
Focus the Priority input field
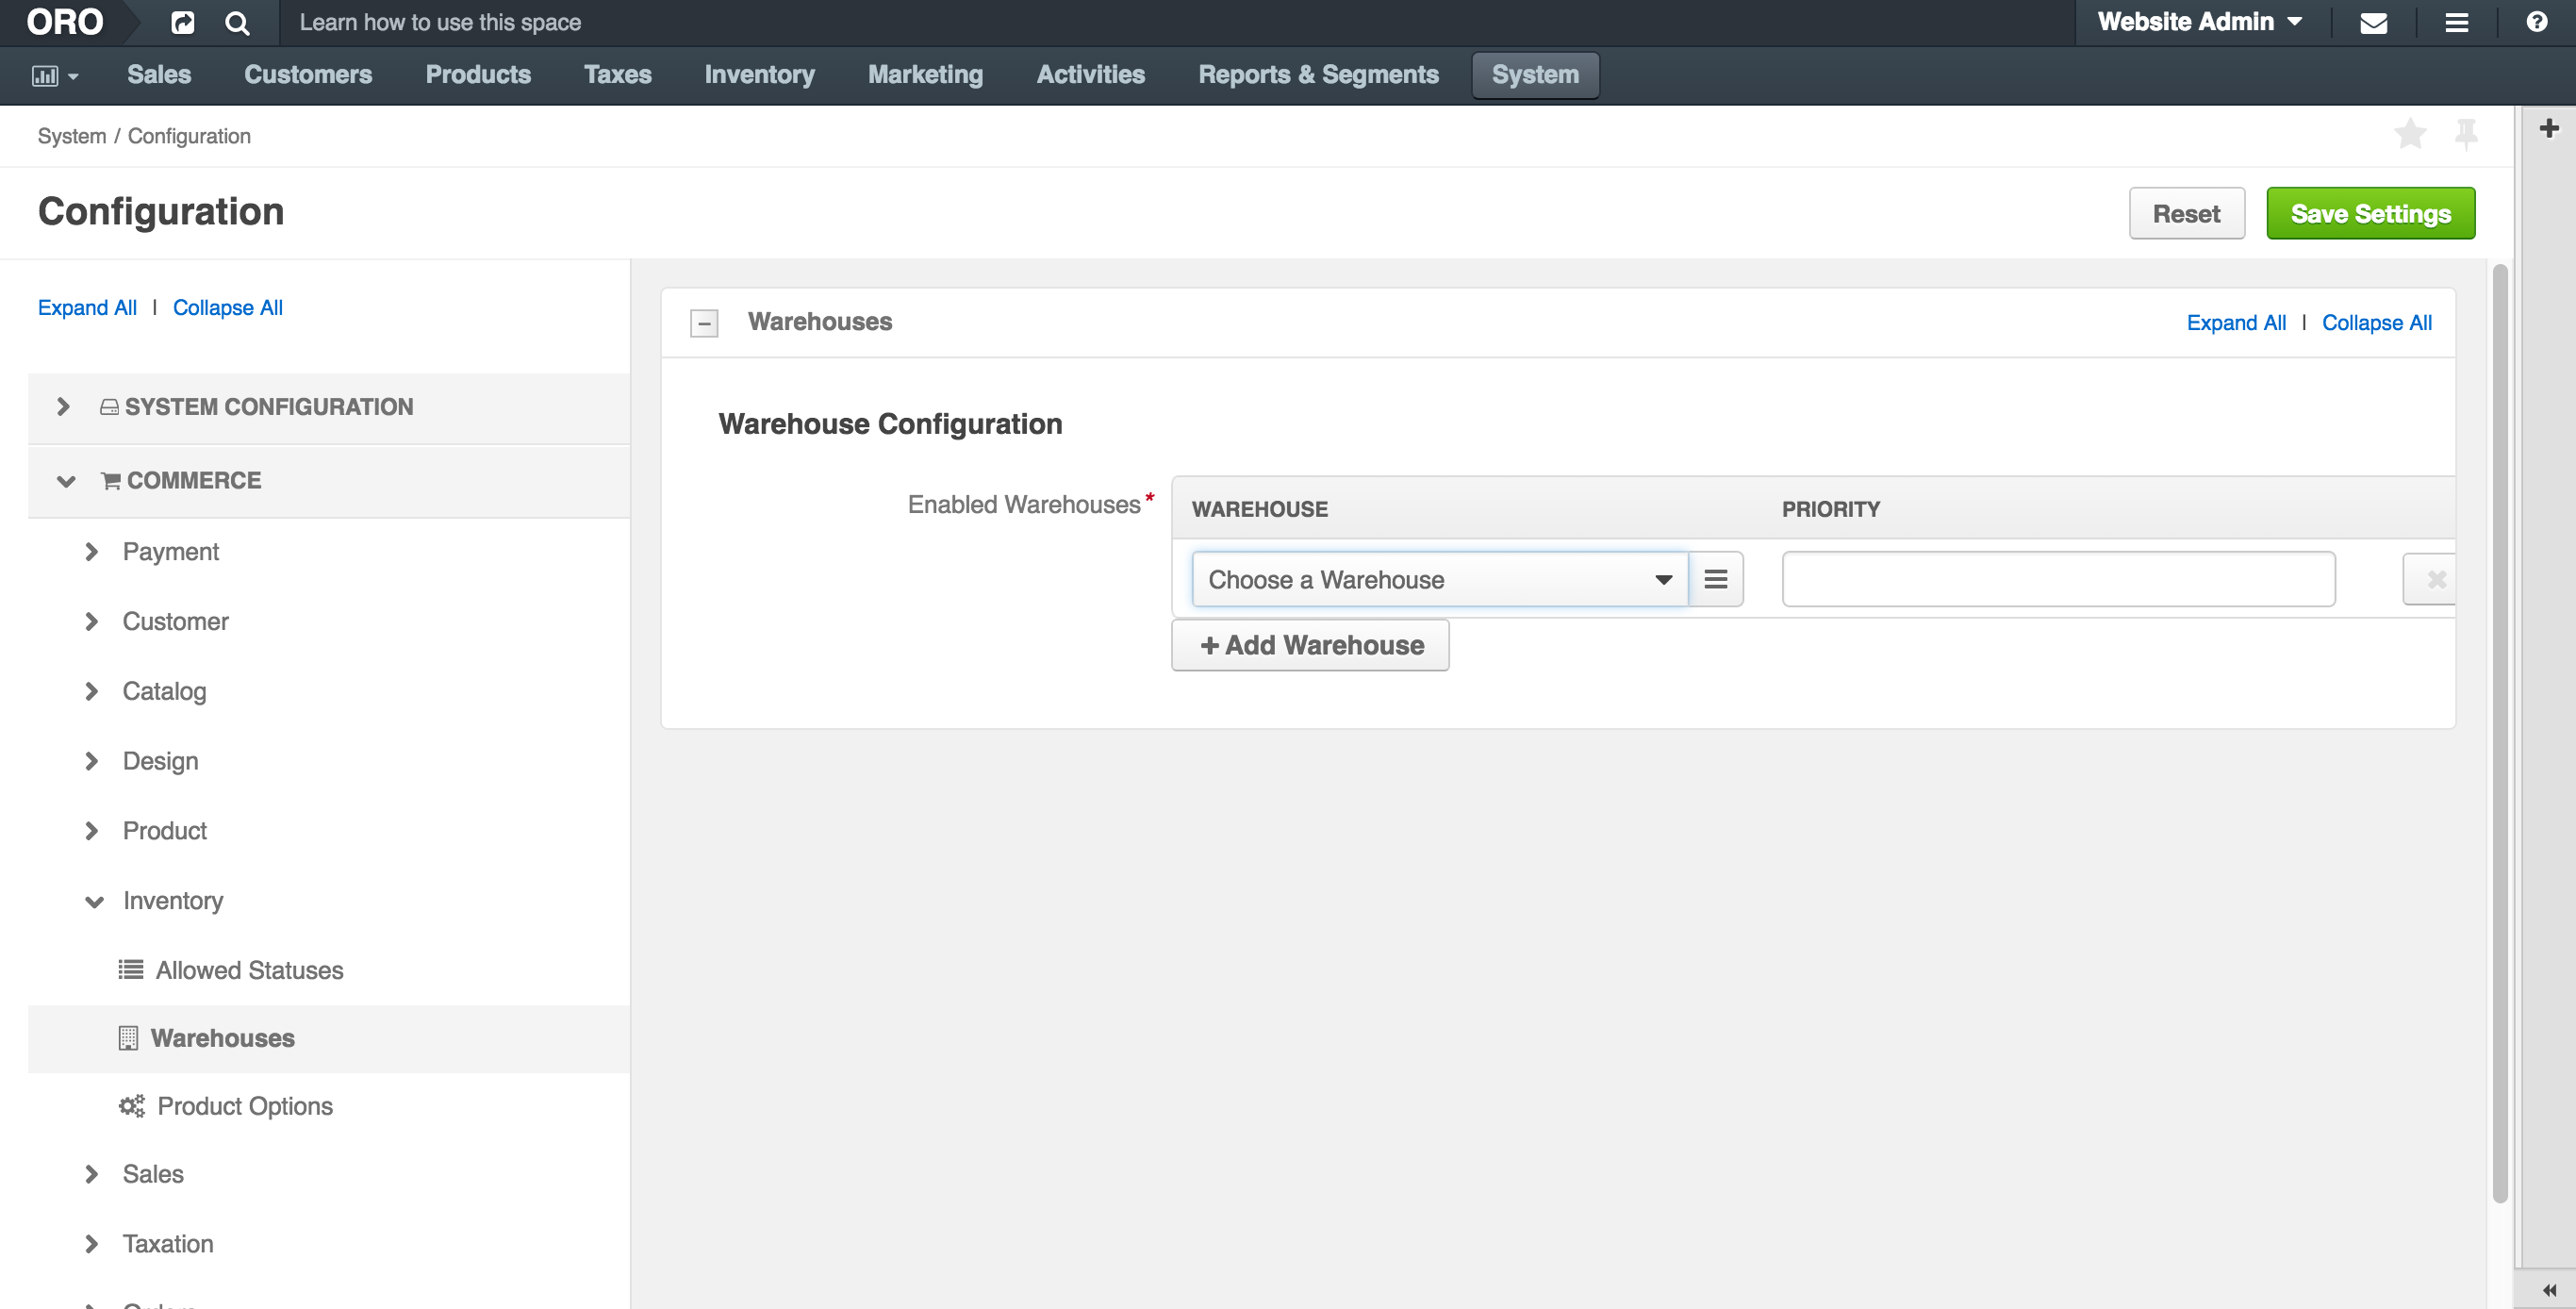(2058, 579)
